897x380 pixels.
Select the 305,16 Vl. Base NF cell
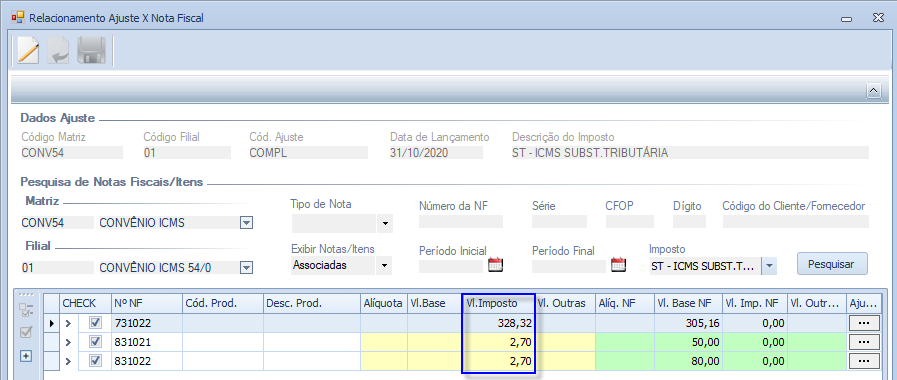pyautogui.click(x=689, y=323)
